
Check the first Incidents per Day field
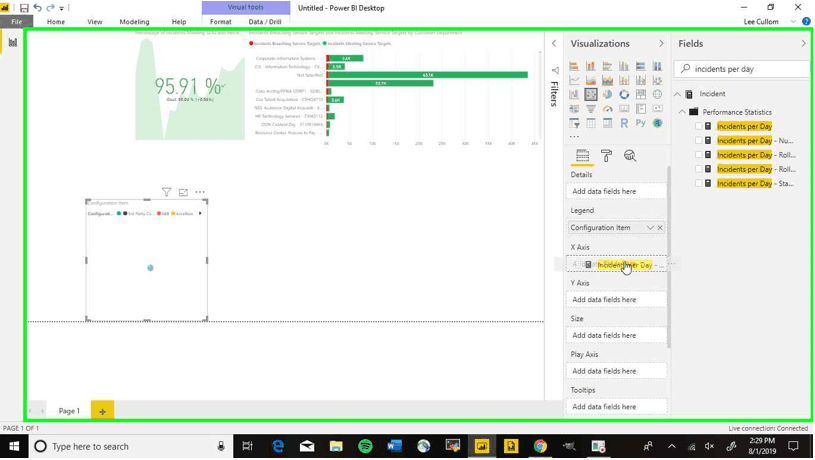click(x=699, y=126)
